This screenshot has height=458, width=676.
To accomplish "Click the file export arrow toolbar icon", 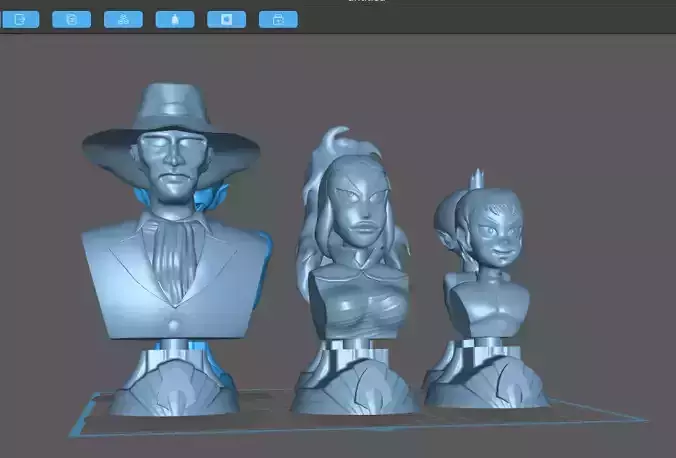I will [x=20, y=20].
